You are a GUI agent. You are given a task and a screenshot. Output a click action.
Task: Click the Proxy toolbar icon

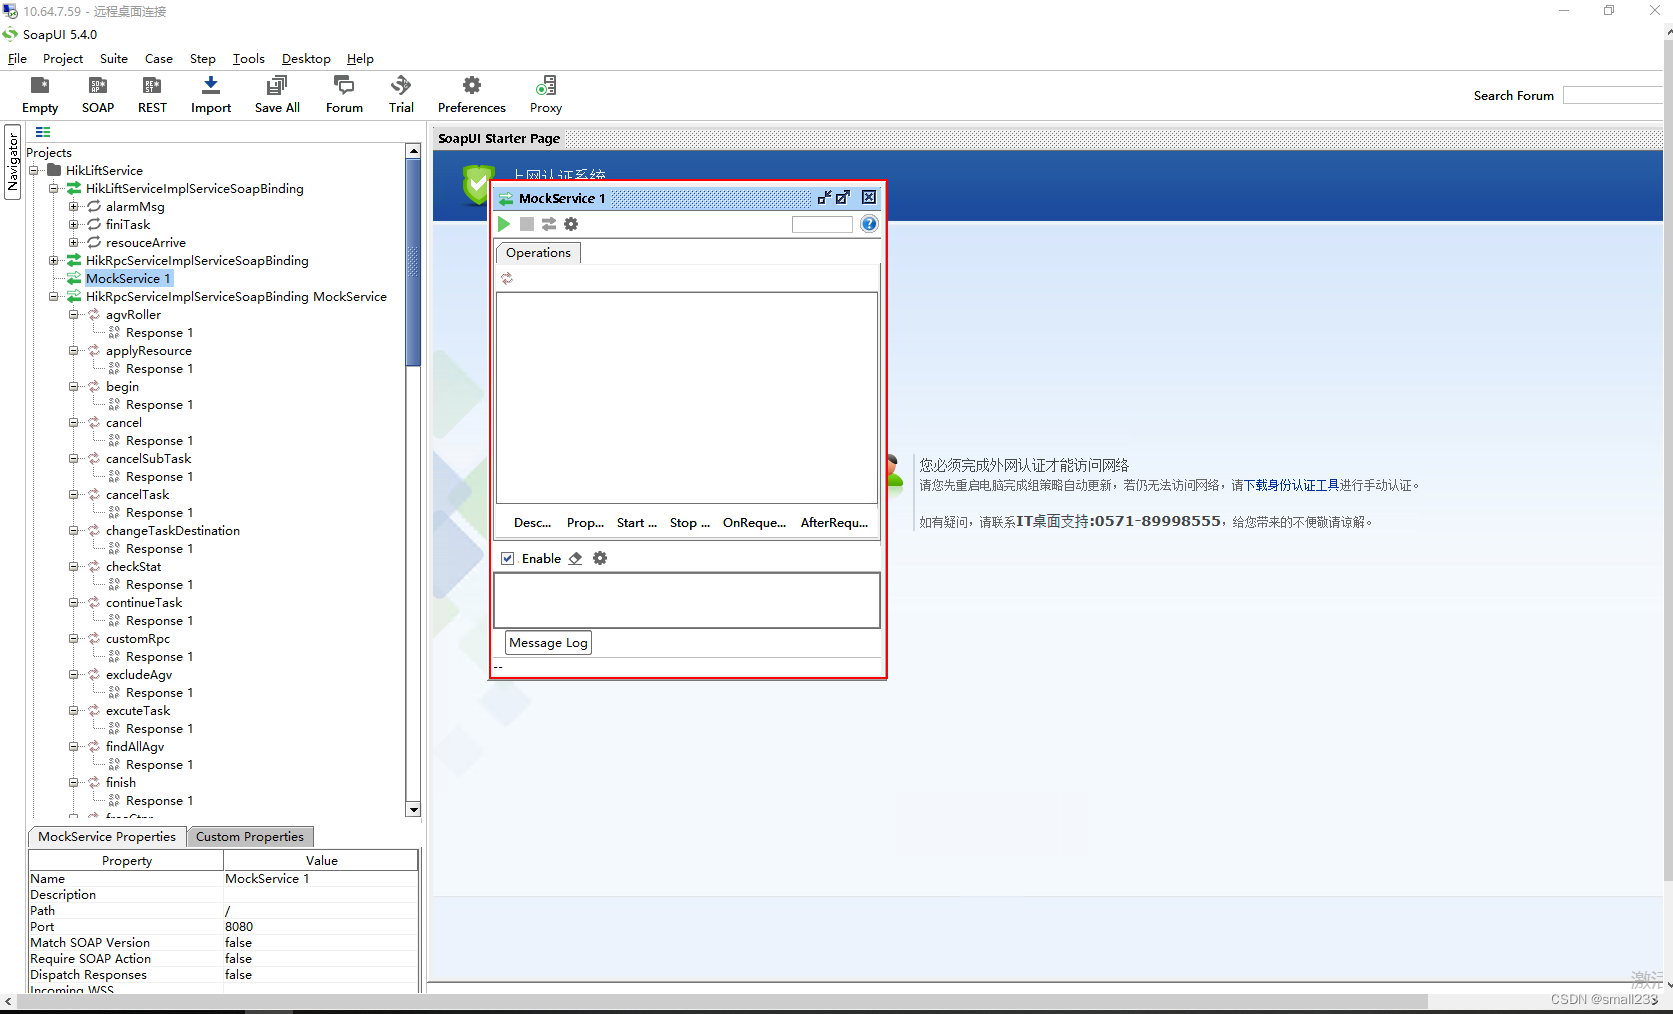point(546,85)
